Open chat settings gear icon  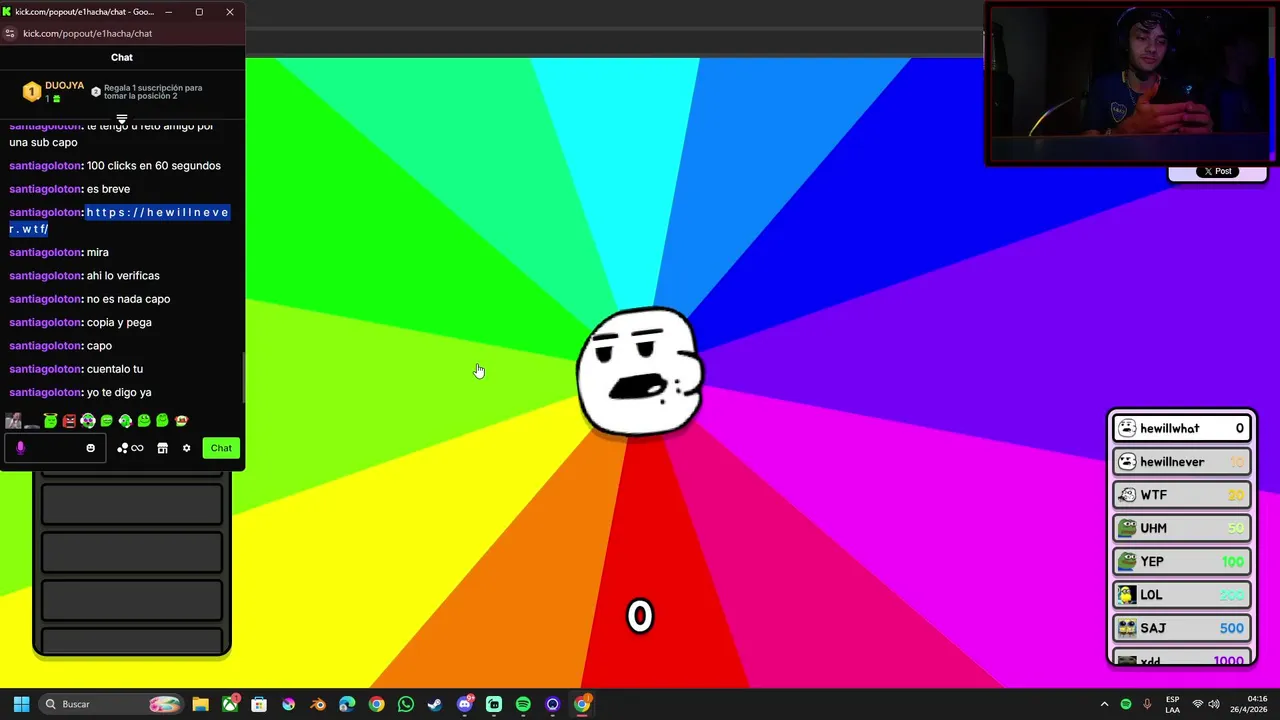pyautogui.click(x=186, y=448)
